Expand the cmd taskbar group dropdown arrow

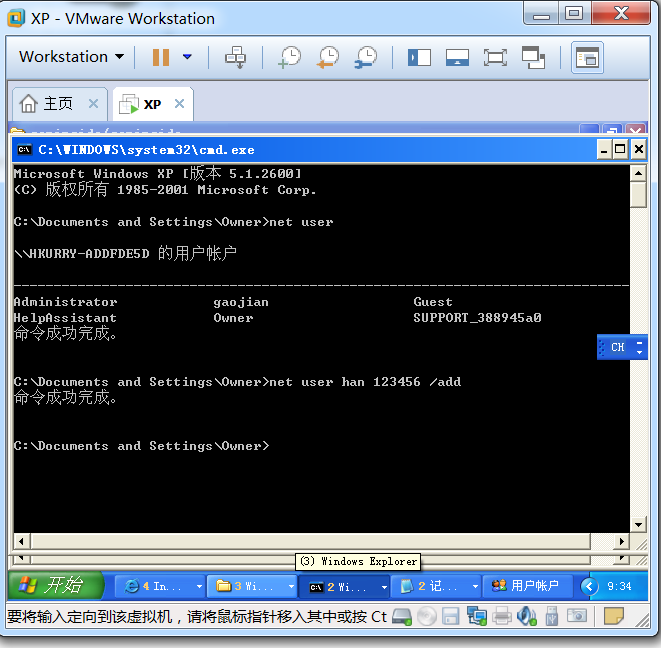click(384, 587)
